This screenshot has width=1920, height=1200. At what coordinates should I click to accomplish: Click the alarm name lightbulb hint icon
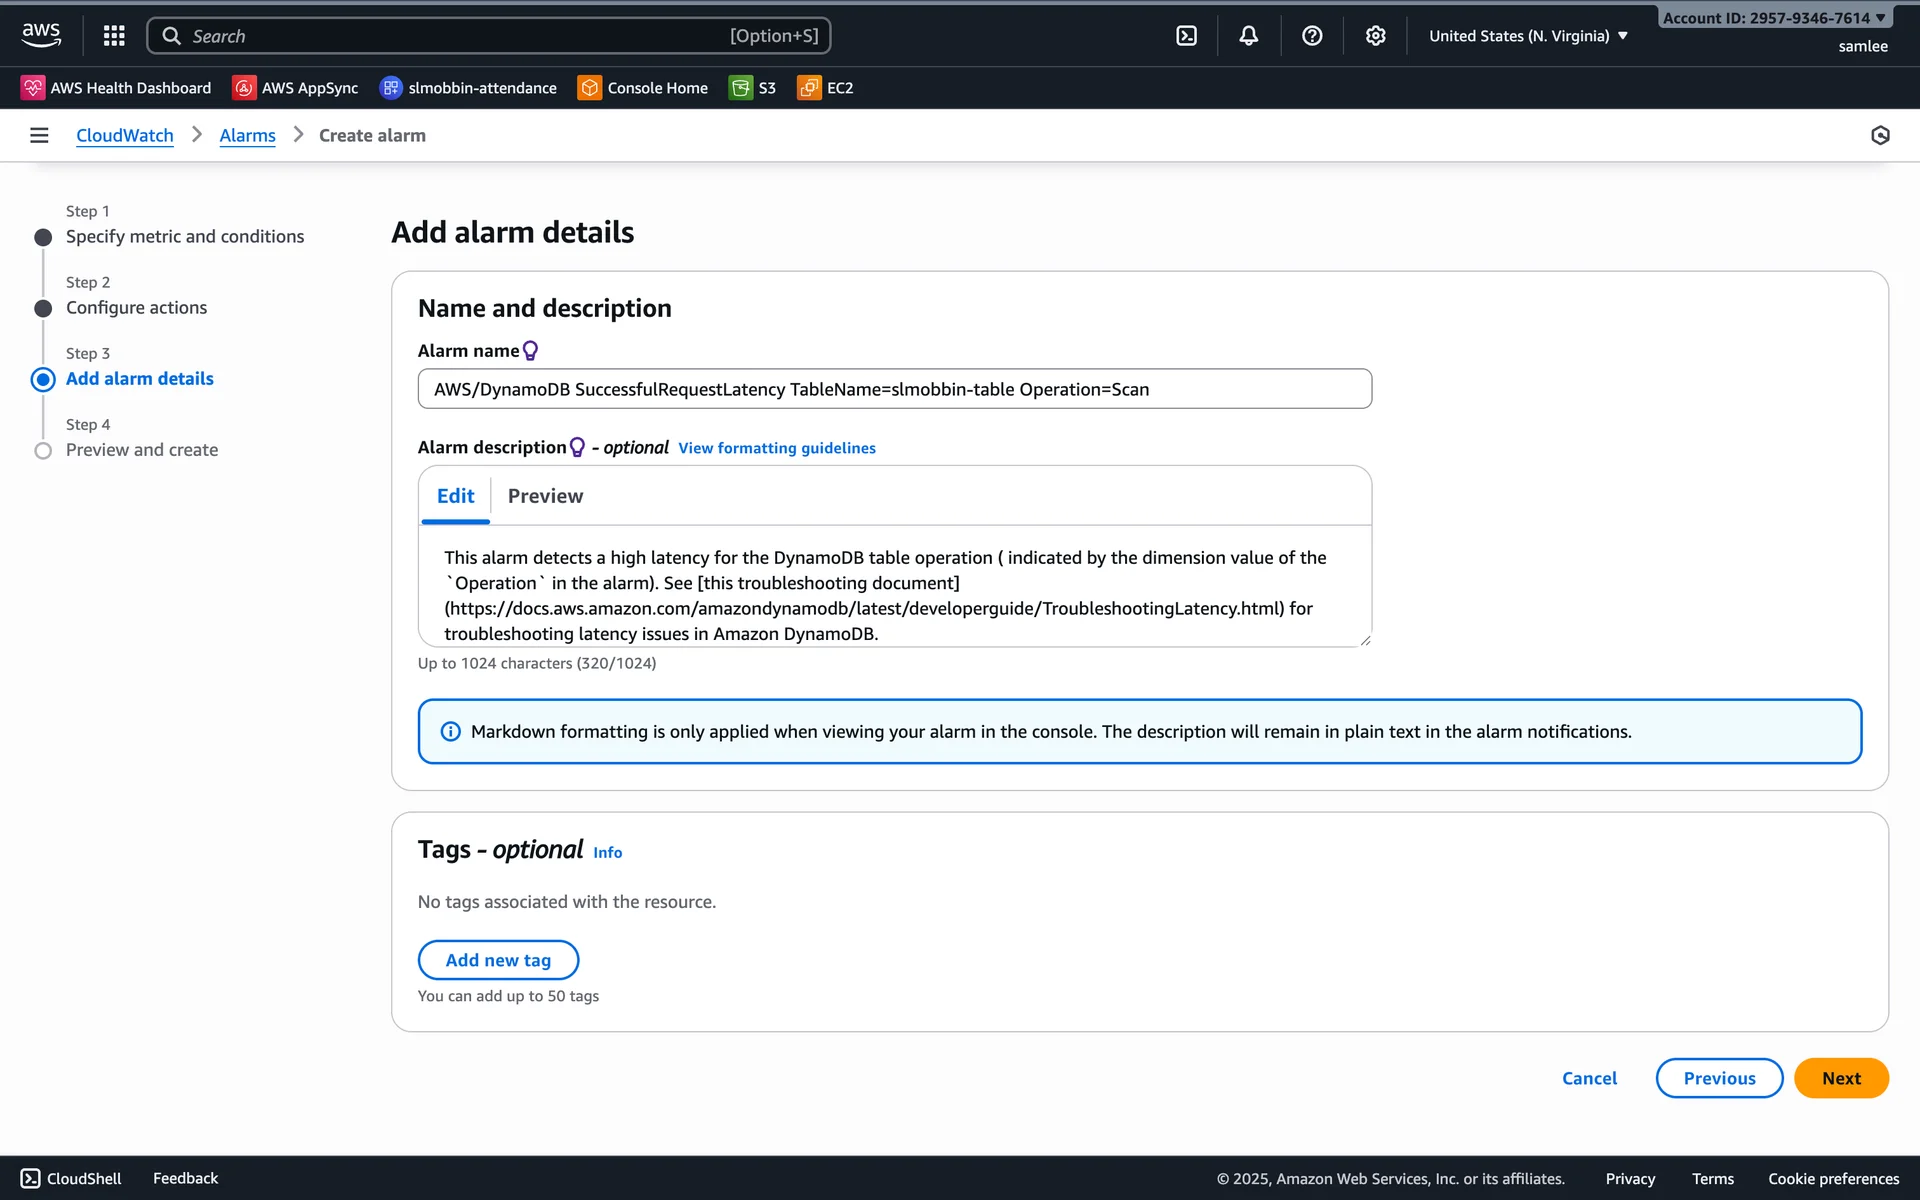point(531,351)
